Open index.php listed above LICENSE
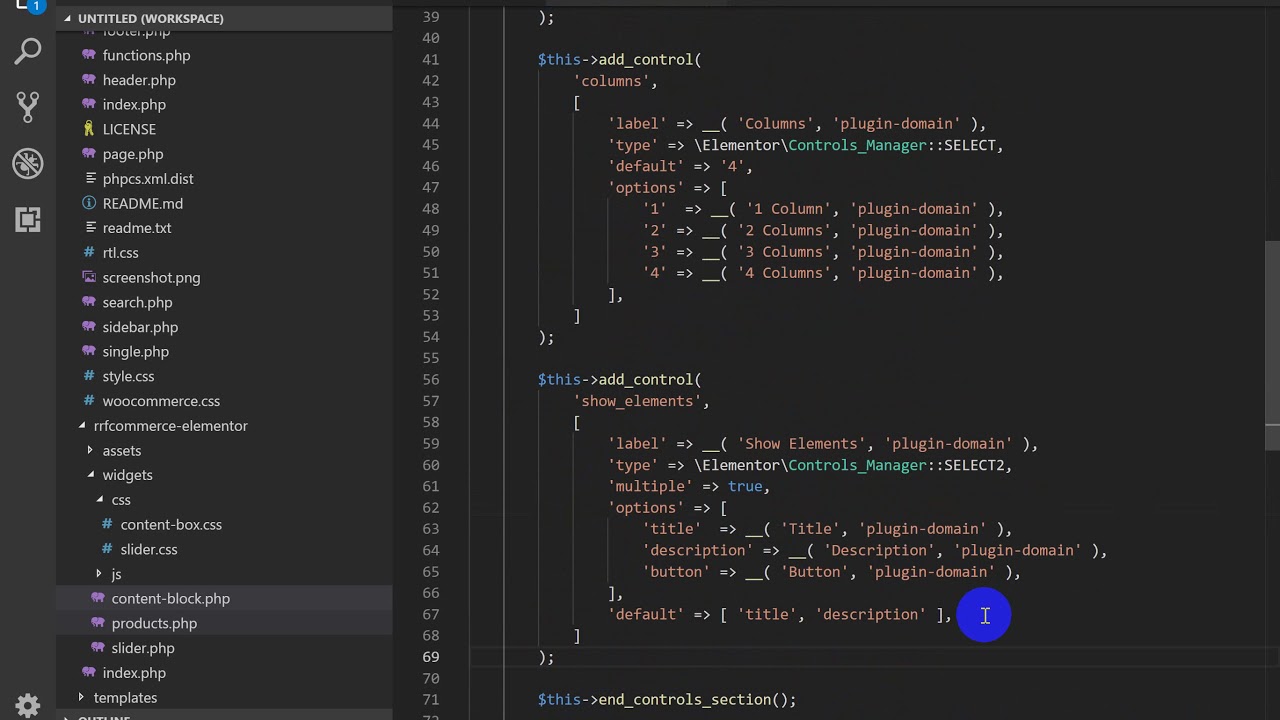The image size is (1280, 720). pyautogui.click(x=133, y=104)
